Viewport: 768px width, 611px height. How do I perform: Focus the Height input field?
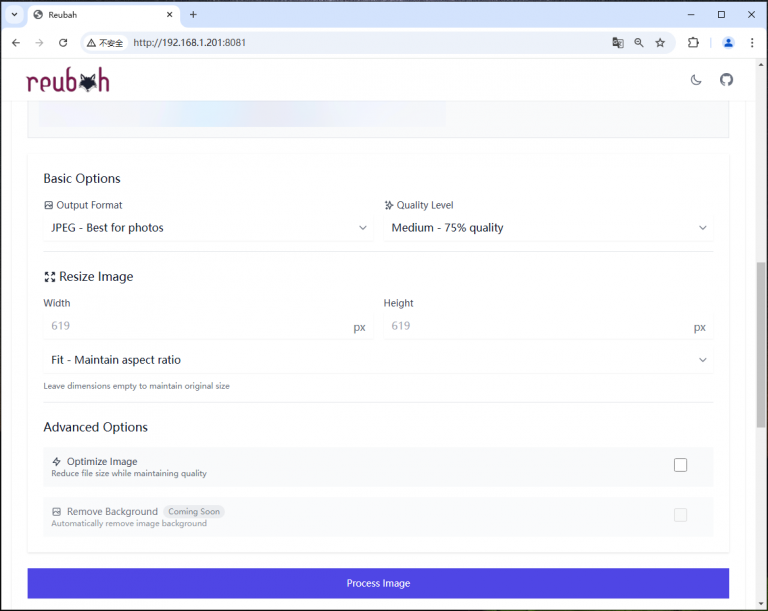[536, 326]
